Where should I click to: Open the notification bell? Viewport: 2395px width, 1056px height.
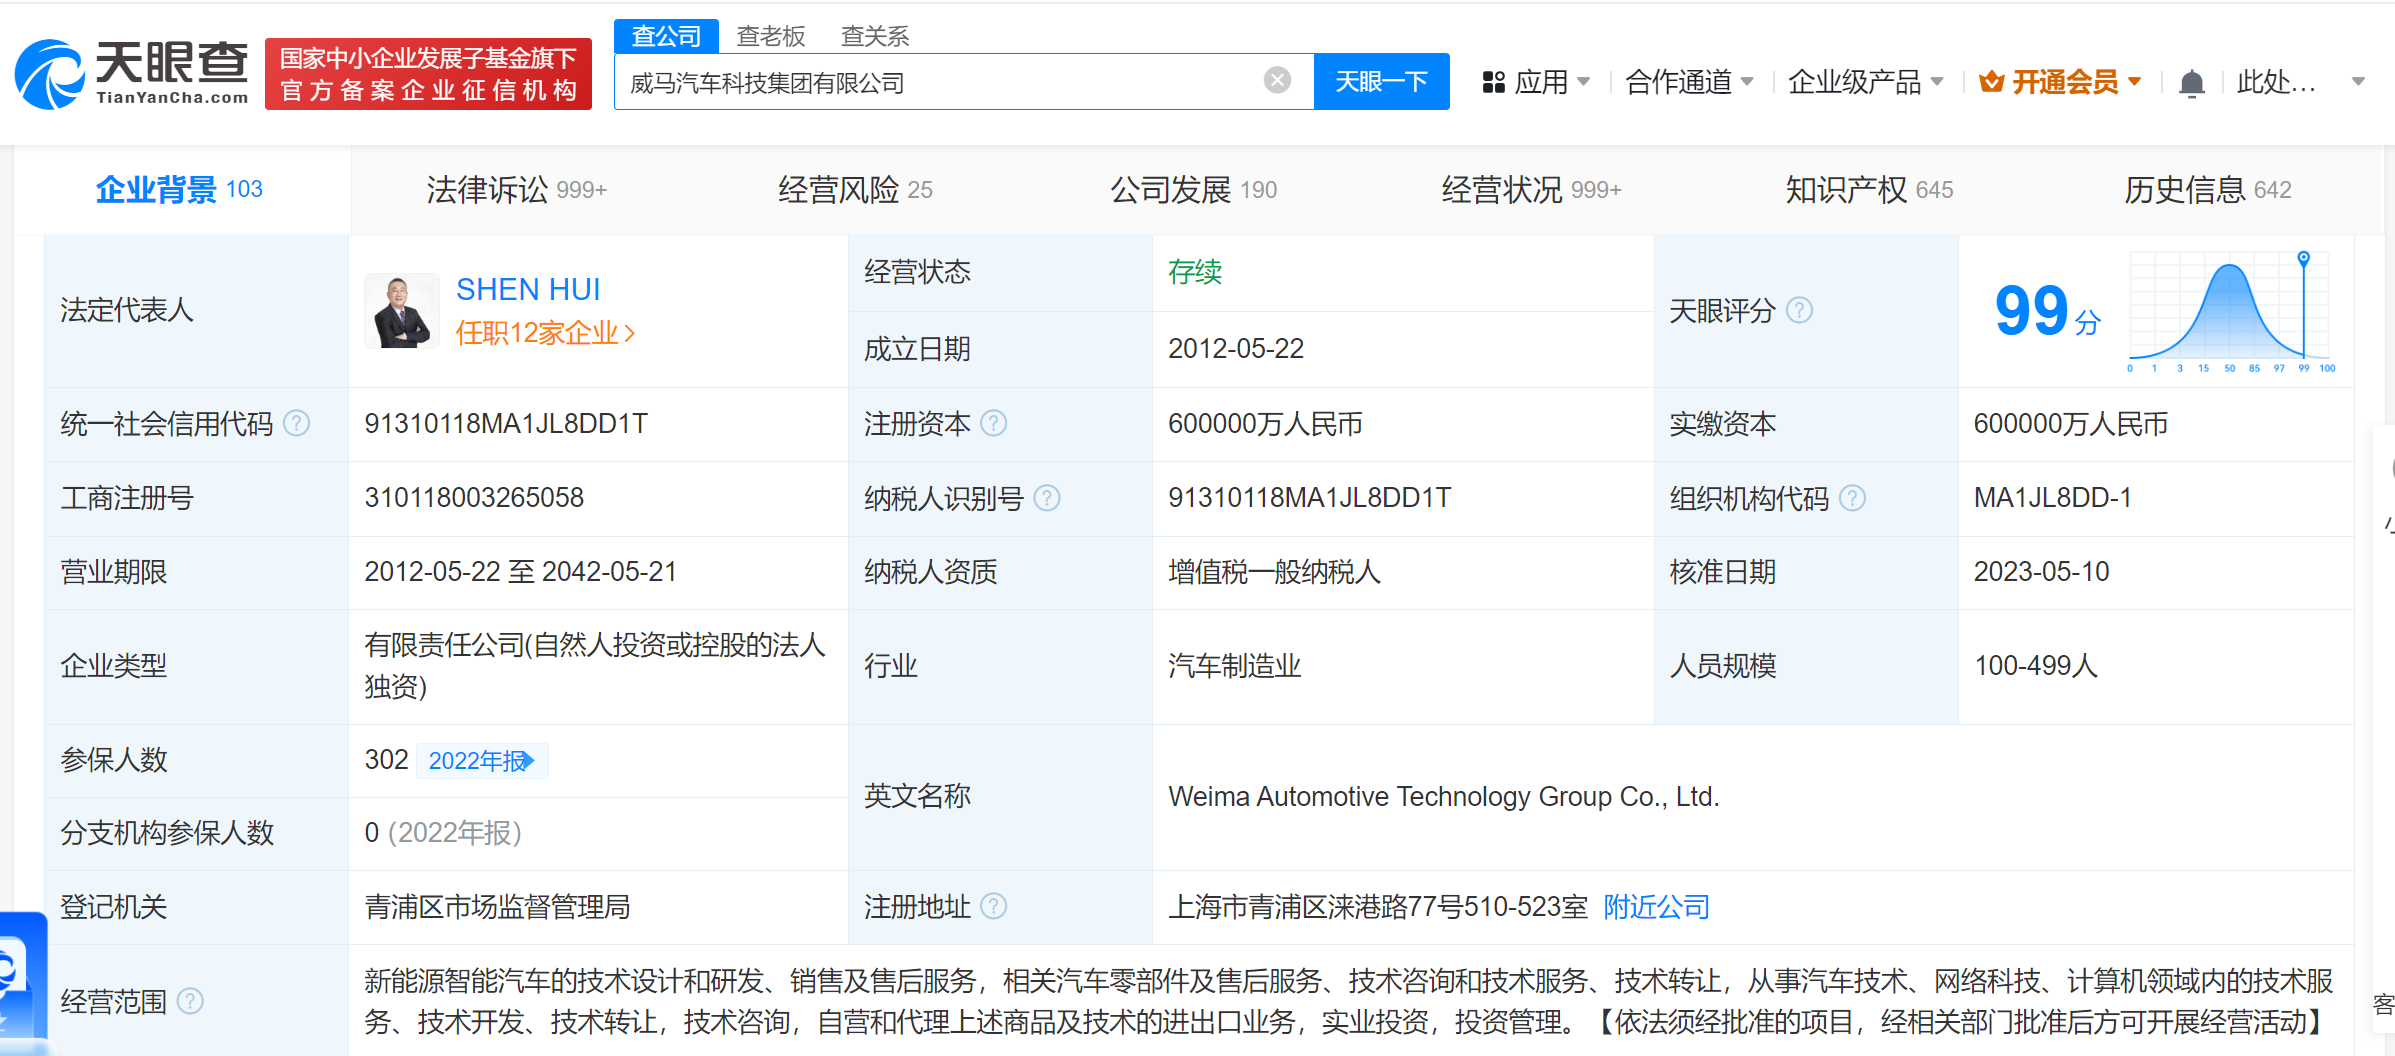(2191, 83)
